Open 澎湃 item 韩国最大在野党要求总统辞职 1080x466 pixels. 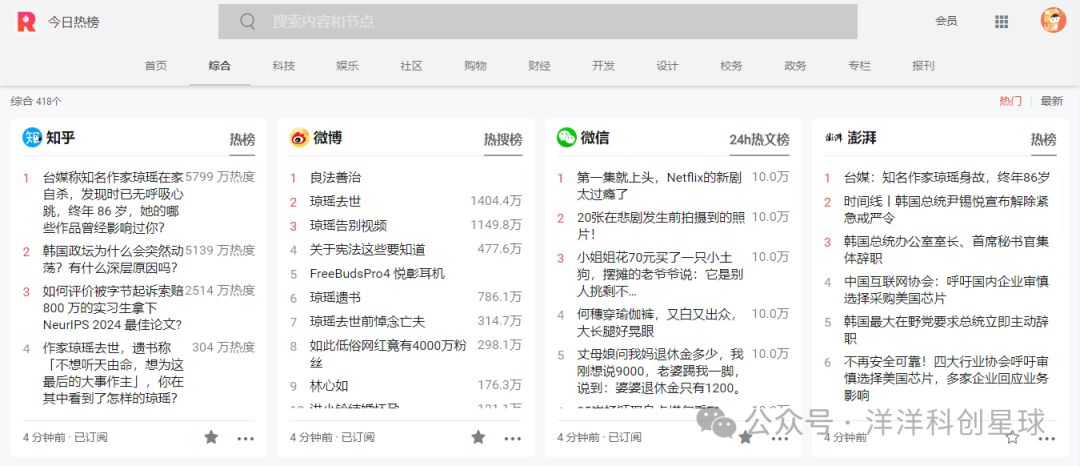click(x=946, y=330)
